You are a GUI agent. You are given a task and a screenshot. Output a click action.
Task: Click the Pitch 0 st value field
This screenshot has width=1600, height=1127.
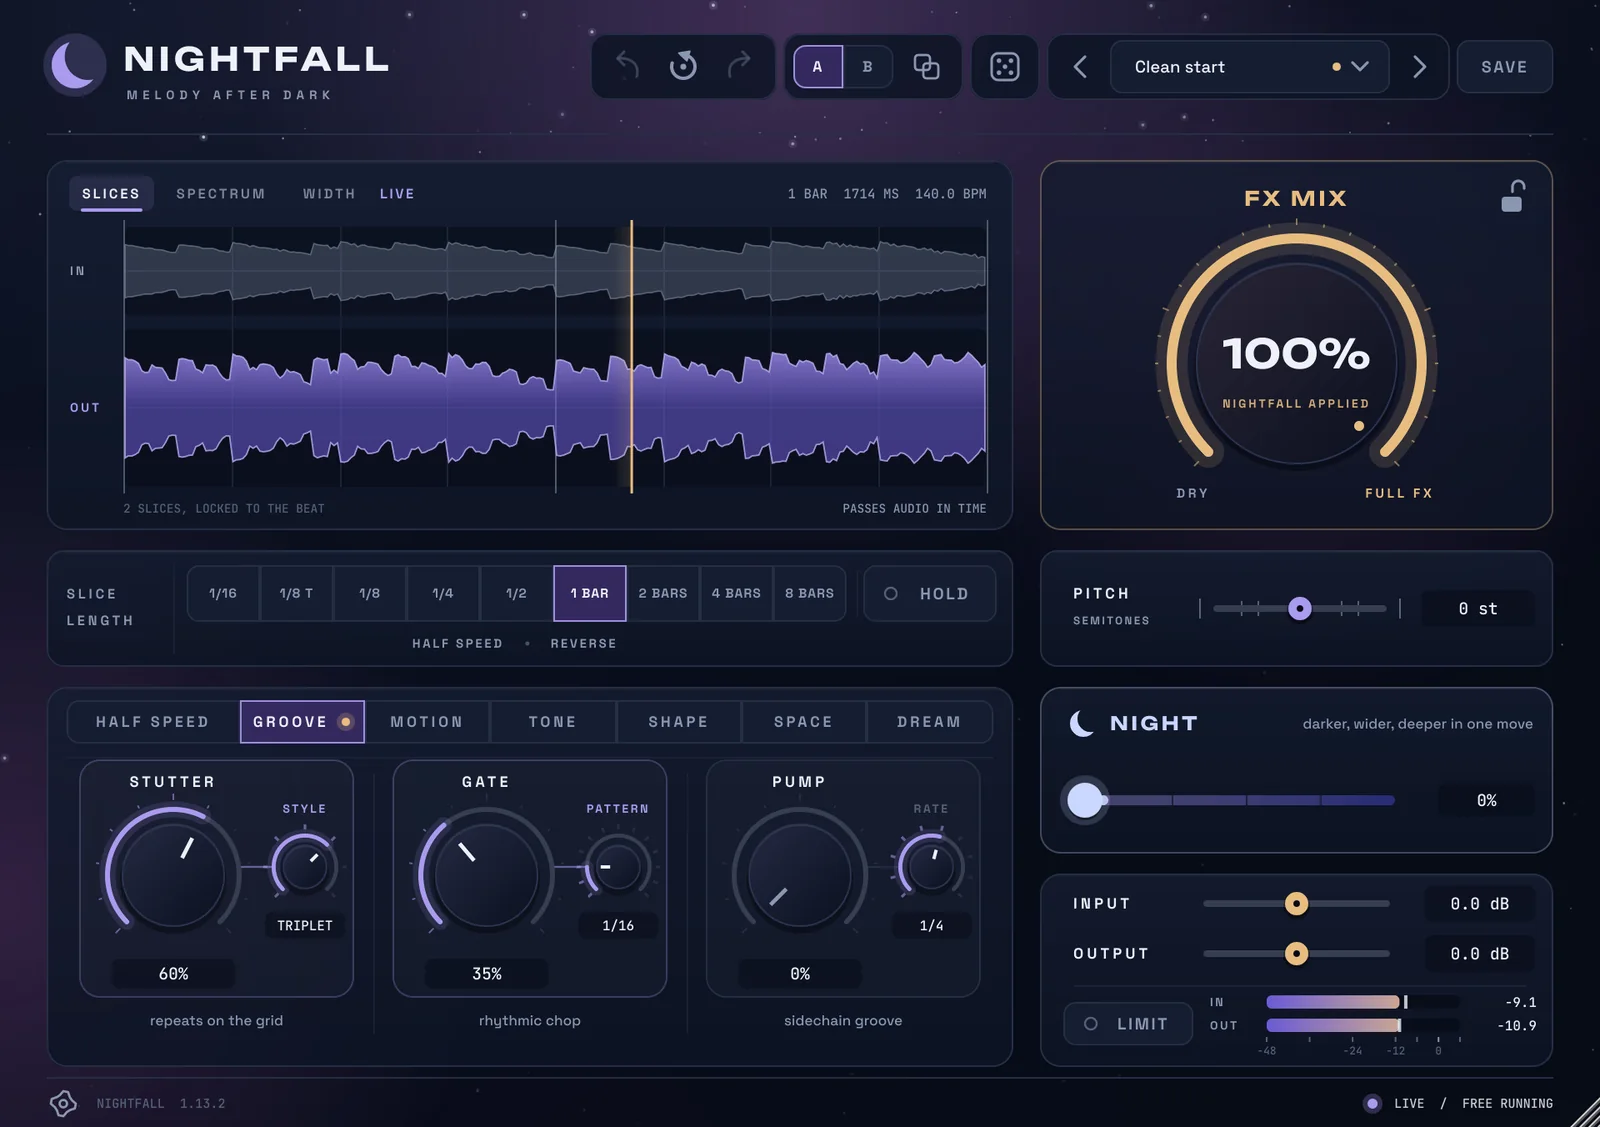pos(1477,609)
